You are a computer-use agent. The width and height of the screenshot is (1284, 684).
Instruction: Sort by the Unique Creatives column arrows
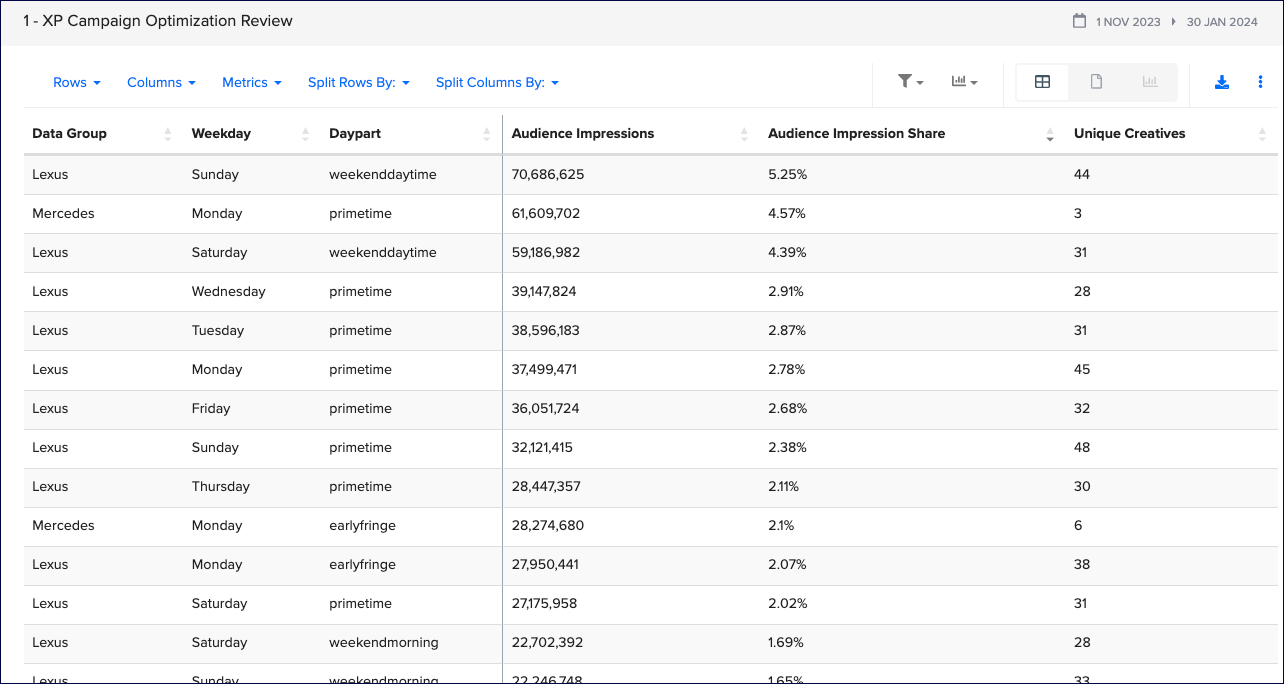point(1262,134)
